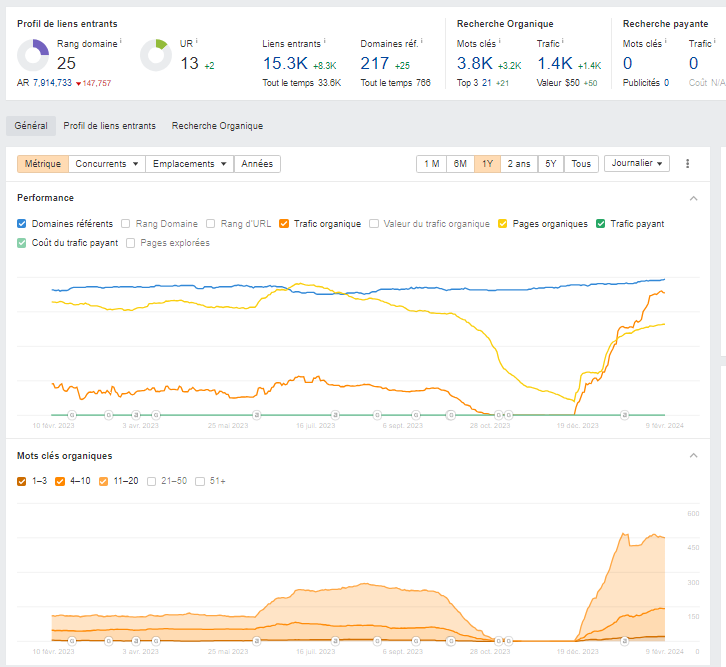Switch to the Général tab

coord(31,126)
